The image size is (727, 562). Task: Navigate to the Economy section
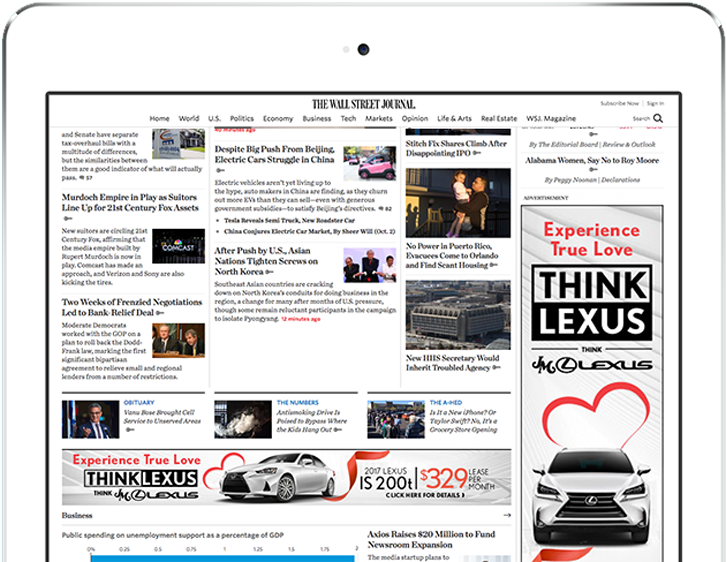tap(278, 119)
